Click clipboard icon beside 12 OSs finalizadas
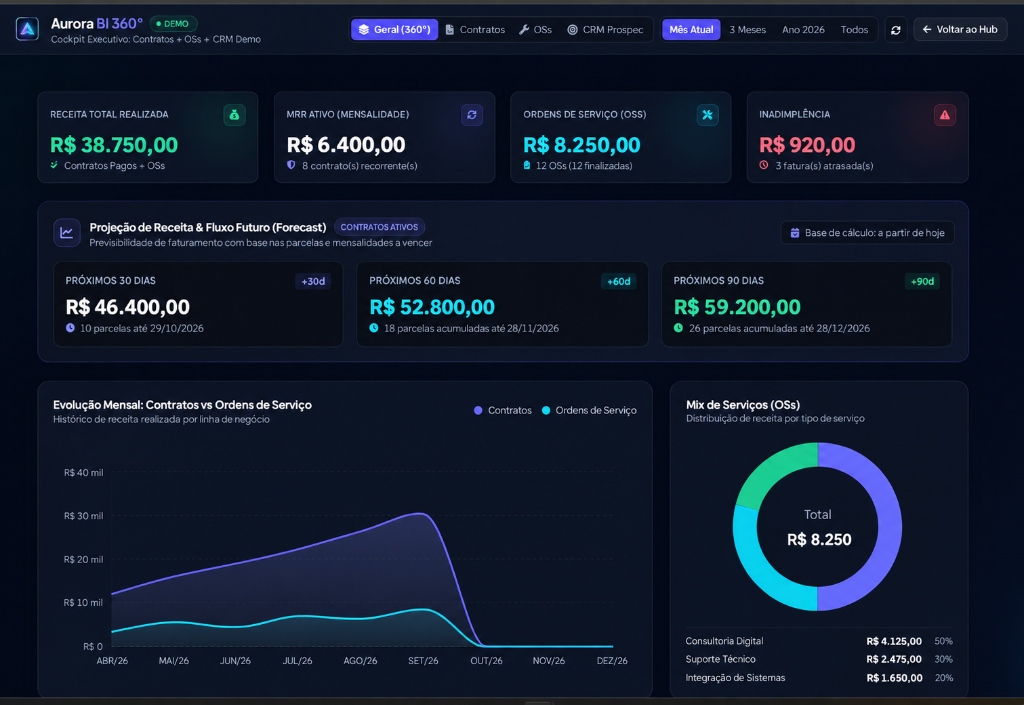1024x705 pixels. [x=527, y=165]
